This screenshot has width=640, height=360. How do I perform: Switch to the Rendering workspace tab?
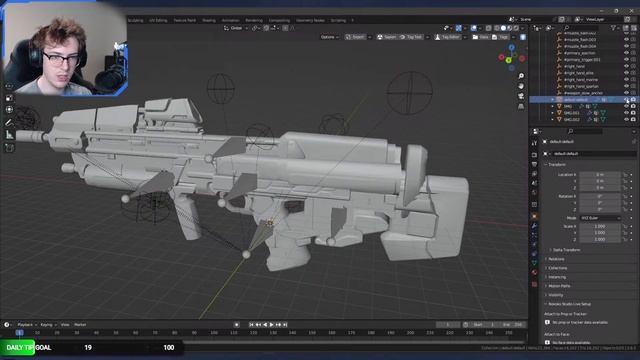pyautogui.click(x=254, y=20)
